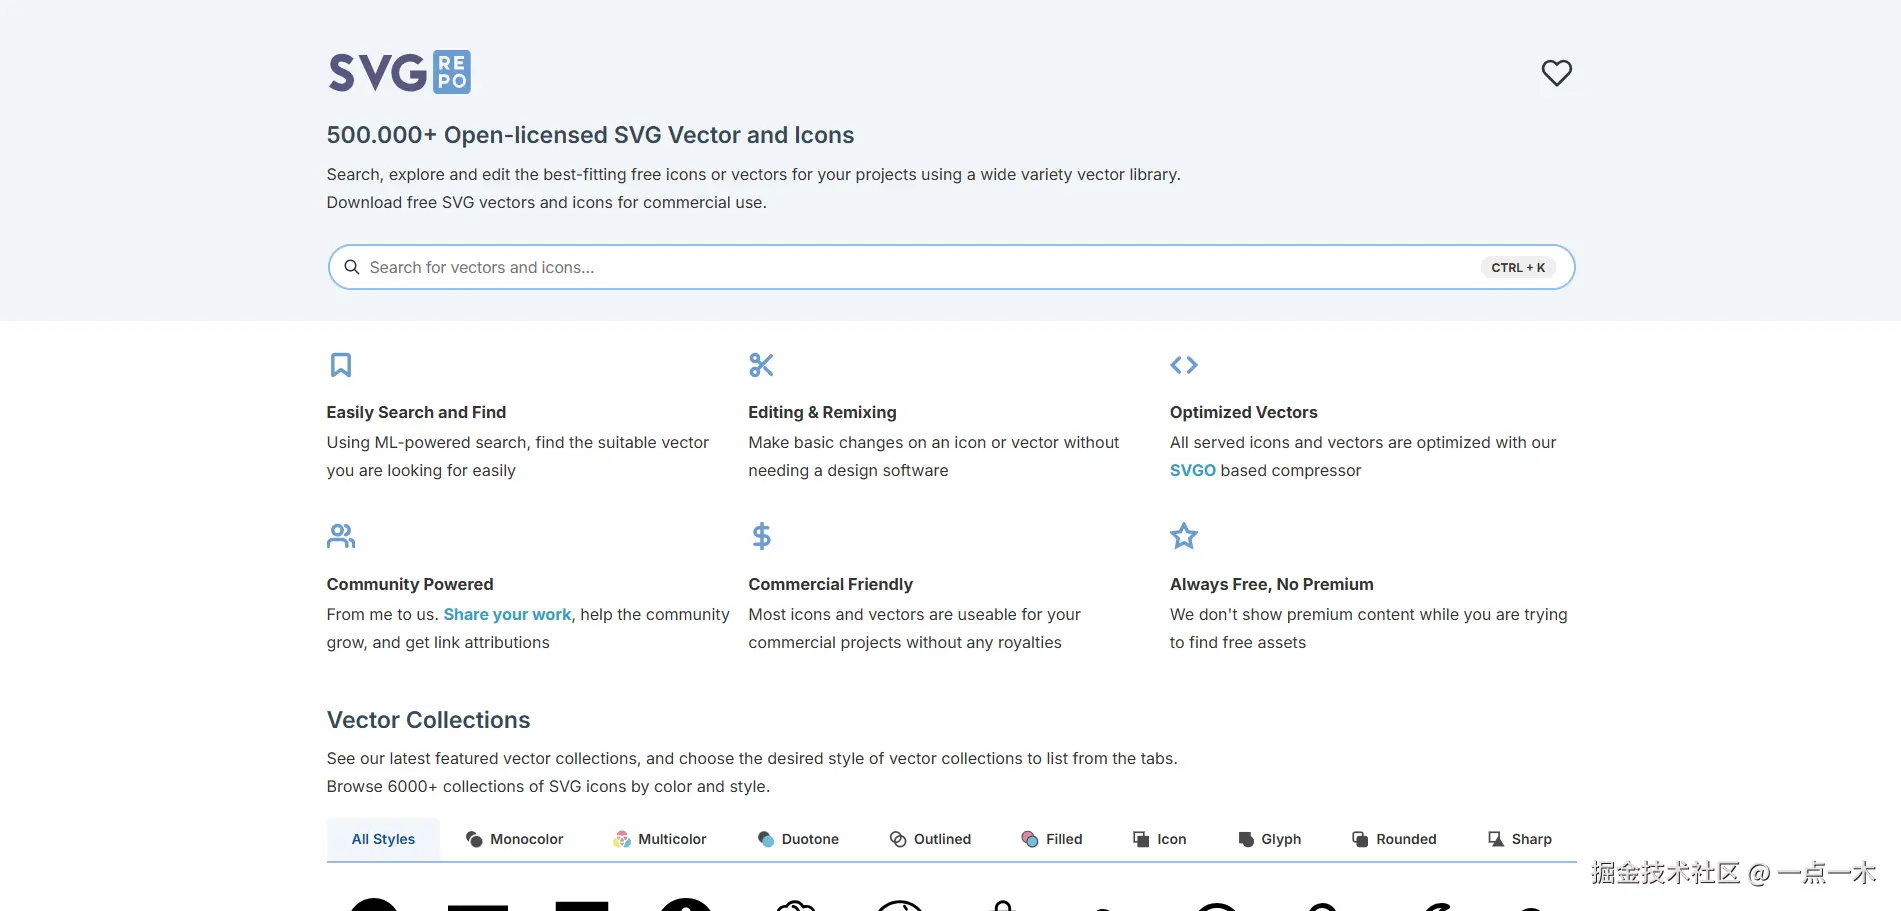Screen dimensions: 1901x911
Task: Click the dollar sign Commercial Friendly icon
Action: [761, 536]
